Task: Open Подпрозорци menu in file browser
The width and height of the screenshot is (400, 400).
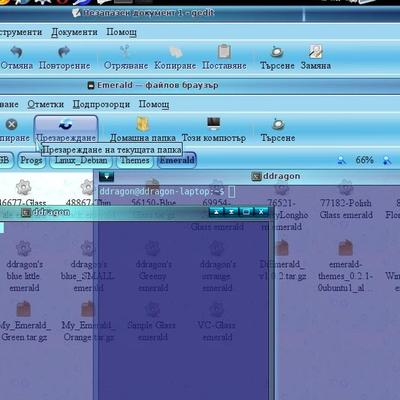Action: point(101,105)
